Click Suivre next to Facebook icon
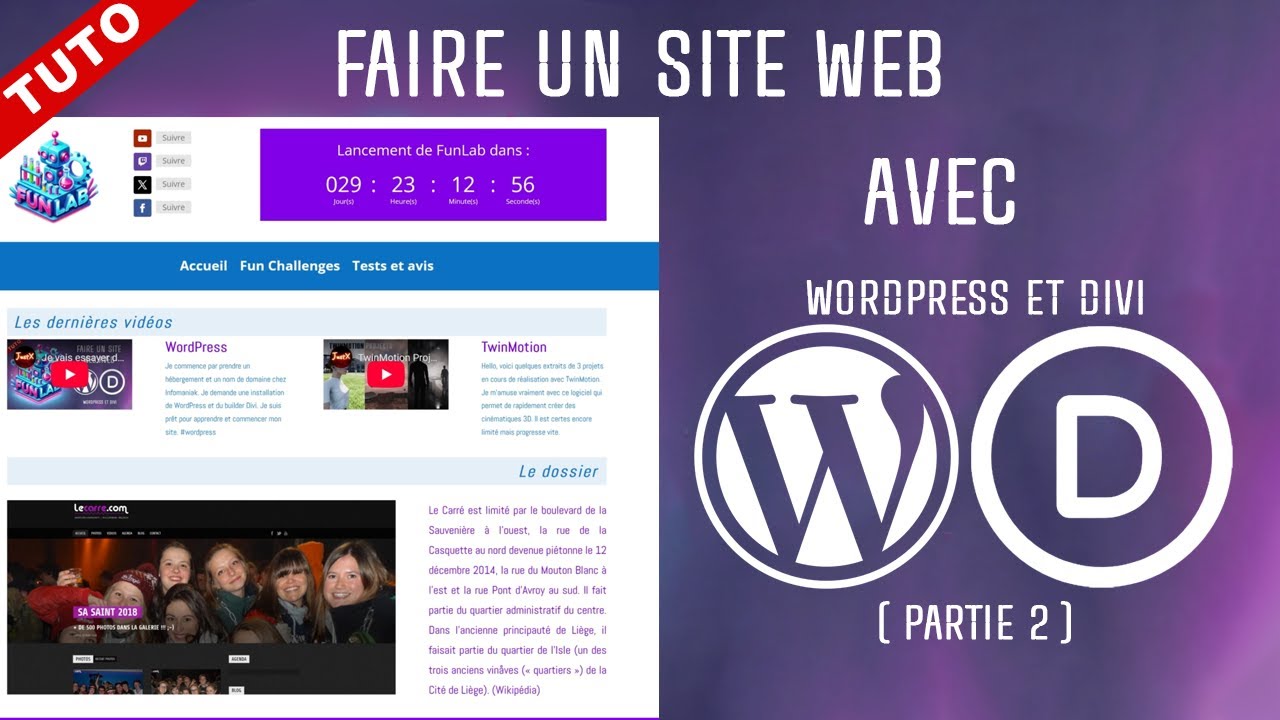The image size is (1280, 720). (174, 208)
